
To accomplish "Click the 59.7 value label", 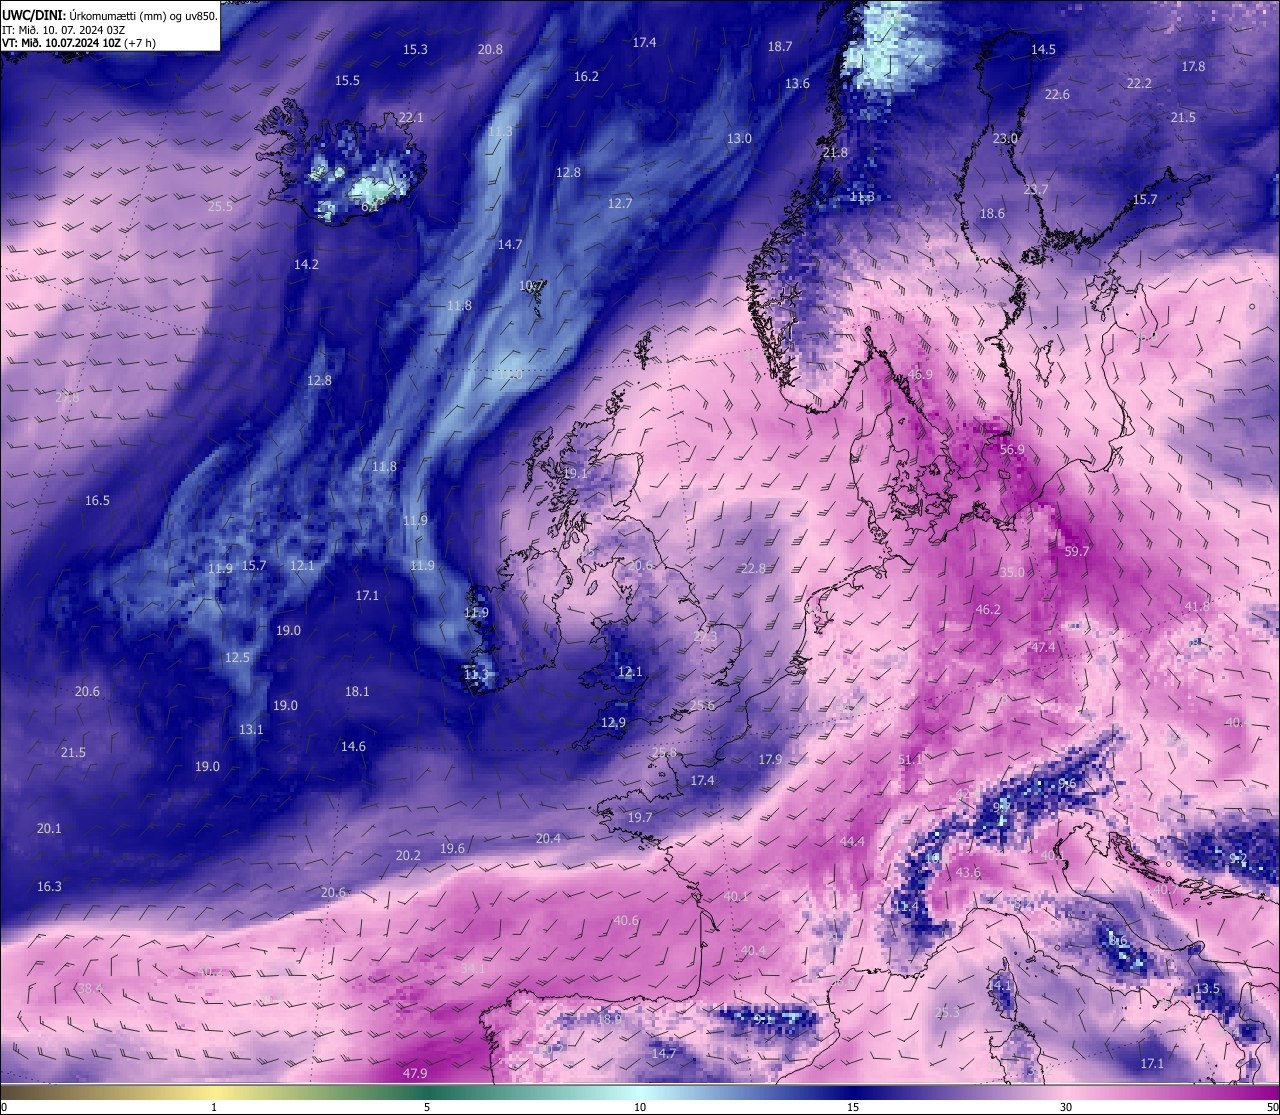I will pos(1077,552).
